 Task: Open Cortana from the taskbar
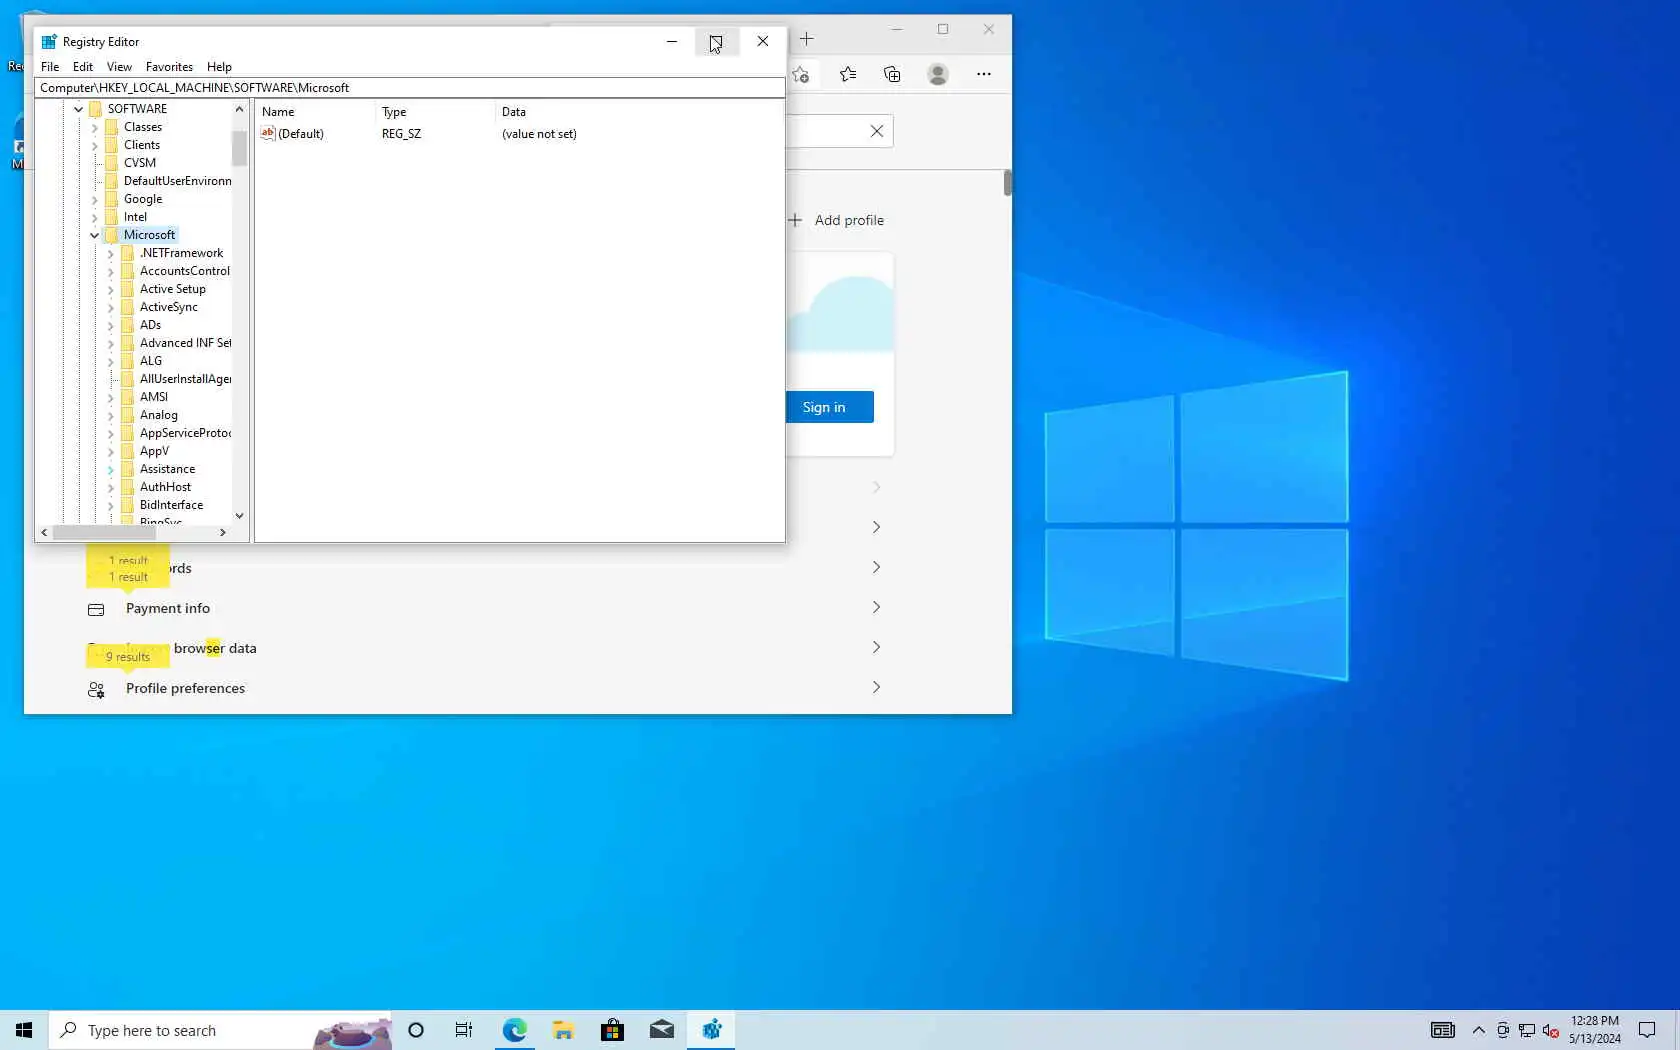[x=416, y=1030]
